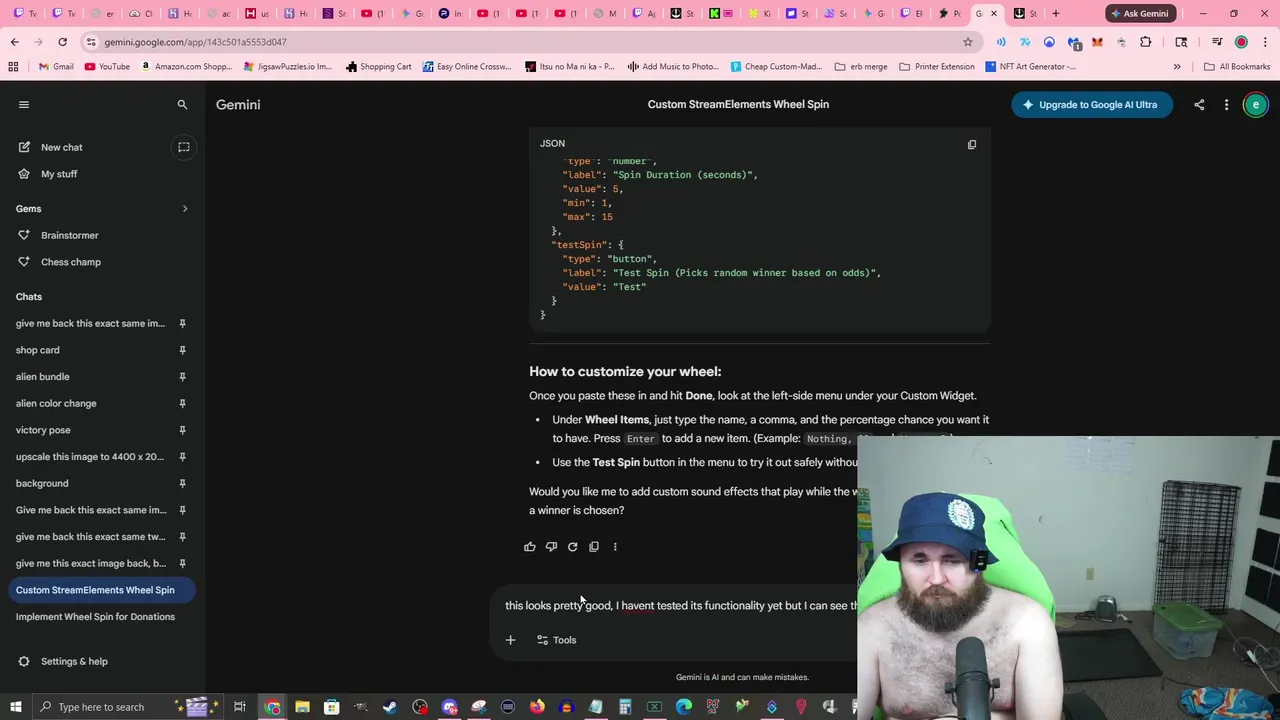Open the Tools menu in prompt box

(557, 640)
